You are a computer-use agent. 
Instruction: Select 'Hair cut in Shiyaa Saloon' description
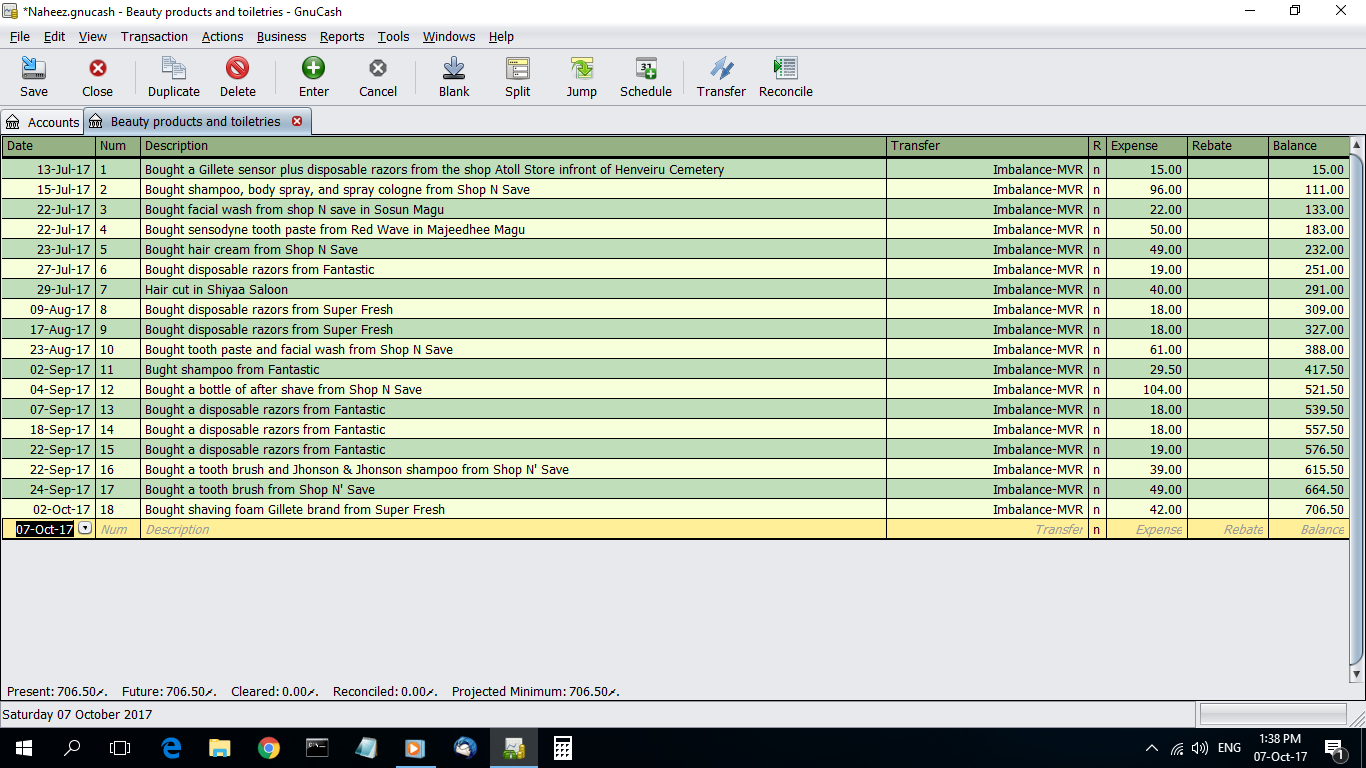tap(216, 289)
